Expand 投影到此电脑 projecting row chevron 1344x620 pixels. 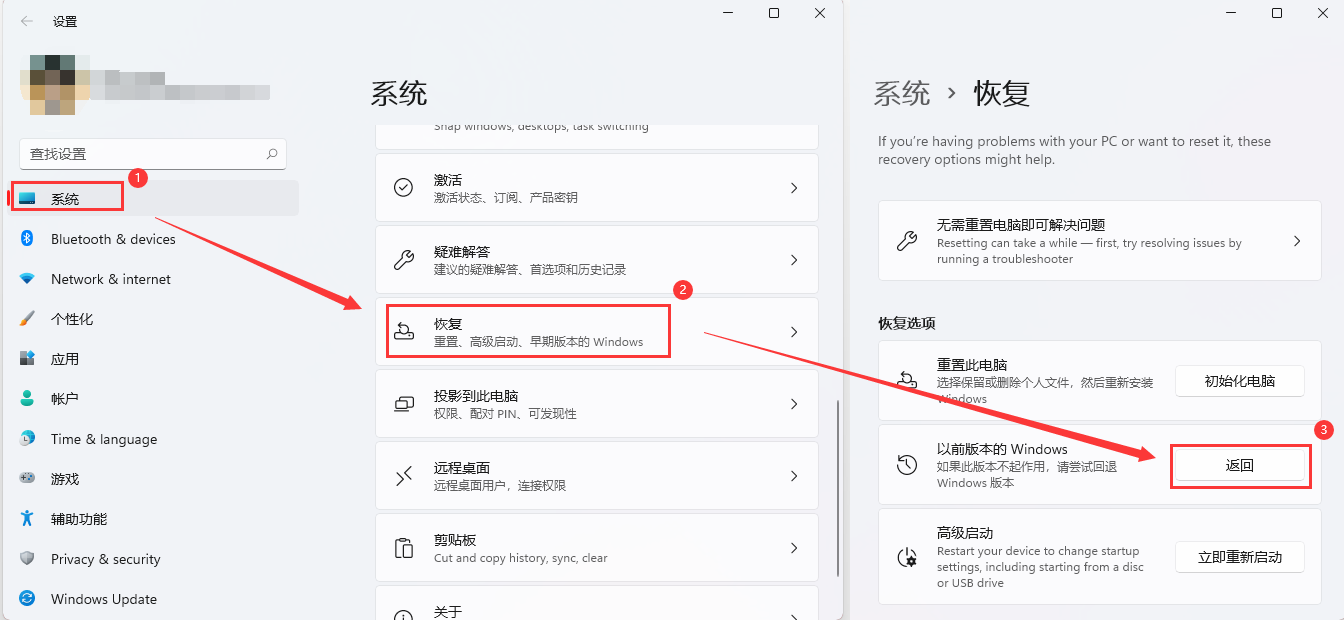pyautogui.click(x=794, y=404)
